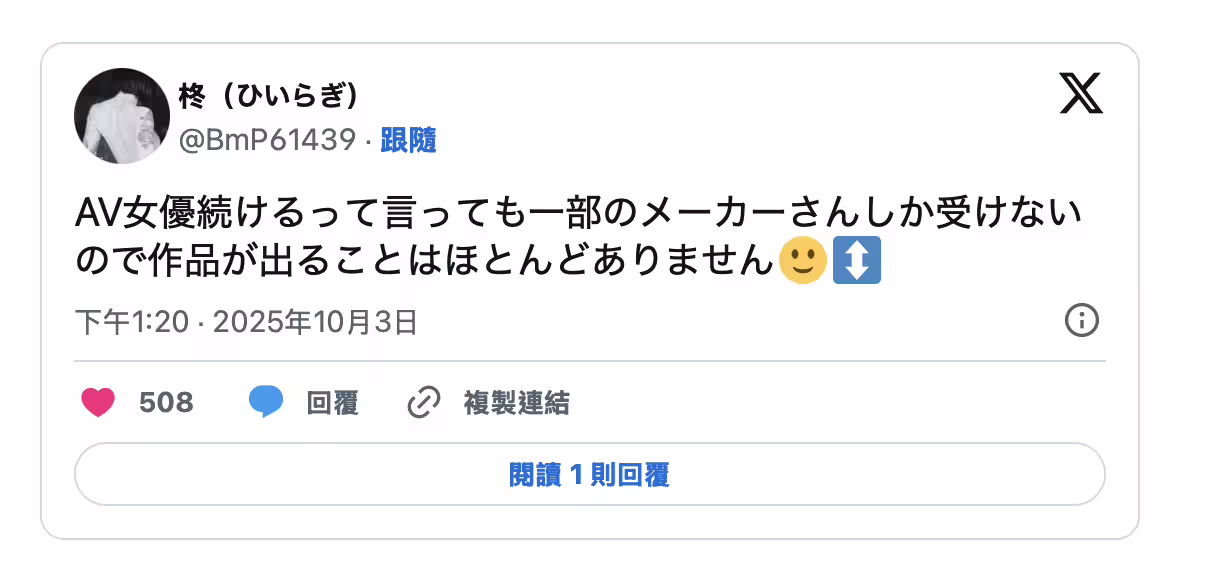Open the 下午1:20 timestamp

pyautogui.click(x=130, y=322)
